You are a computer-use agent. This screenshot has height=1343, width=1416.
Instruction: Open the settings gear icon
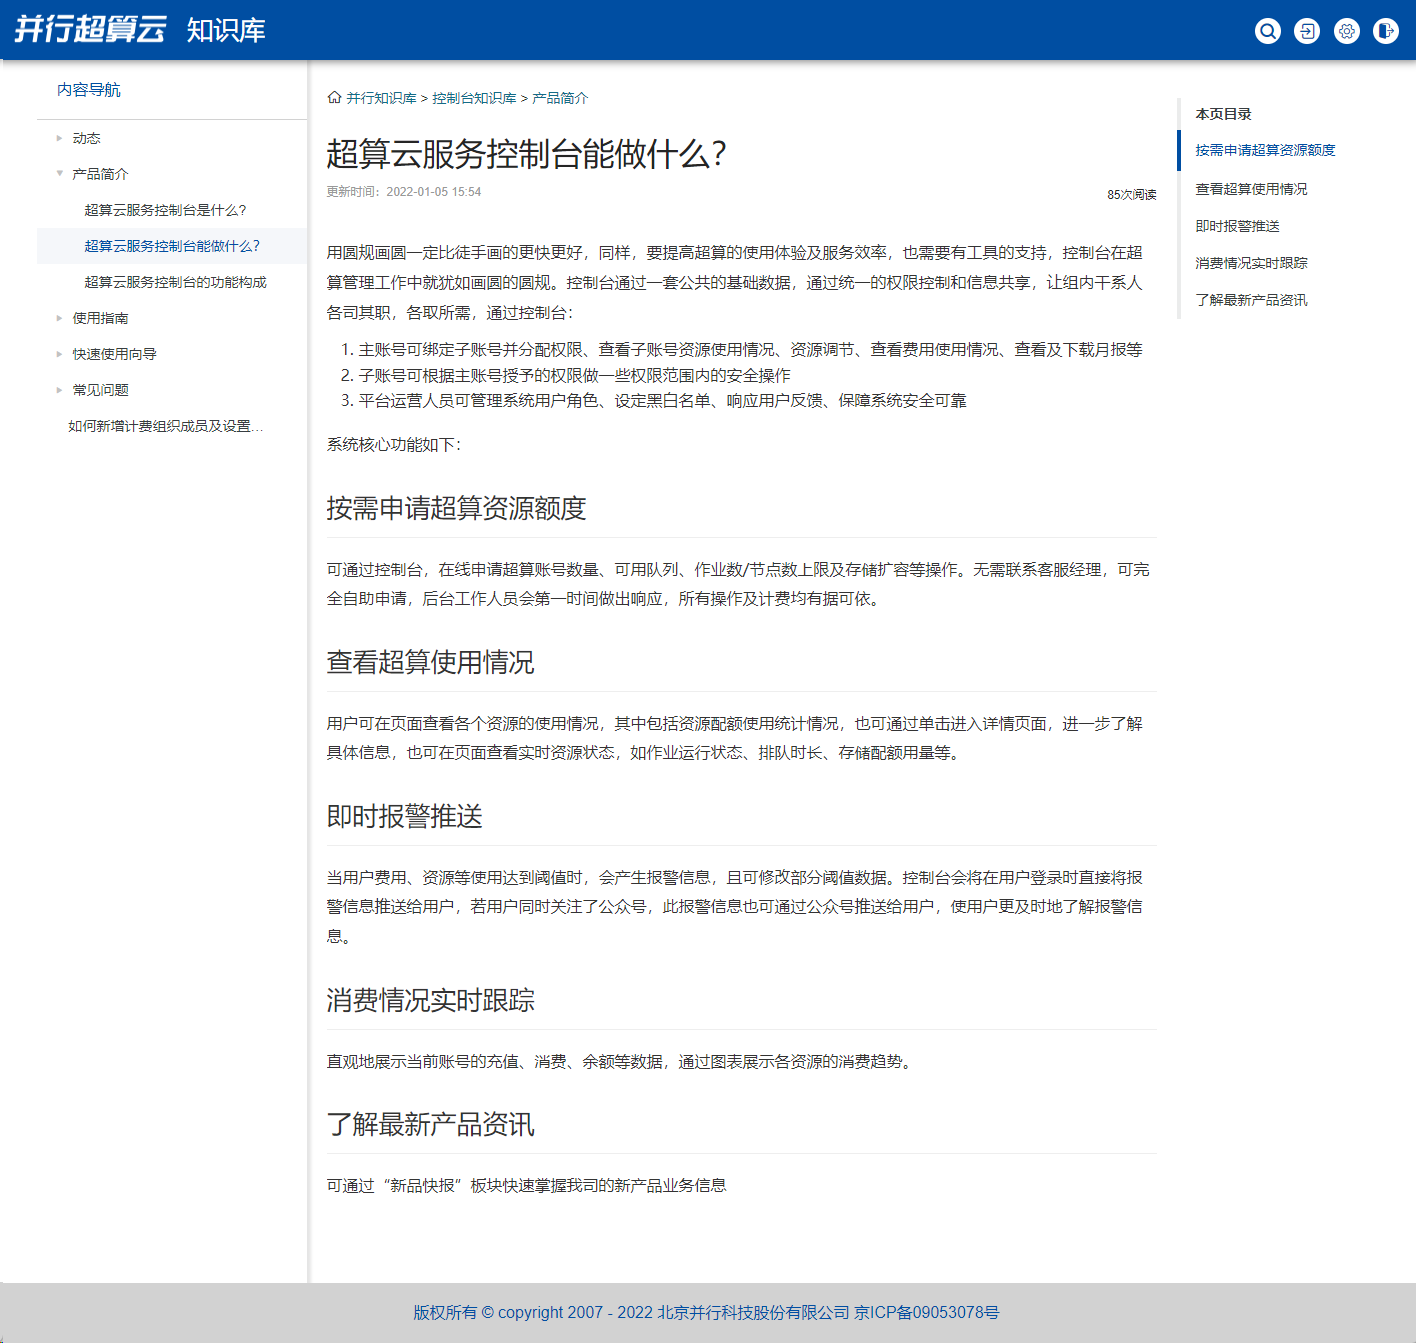(1347, 31)
